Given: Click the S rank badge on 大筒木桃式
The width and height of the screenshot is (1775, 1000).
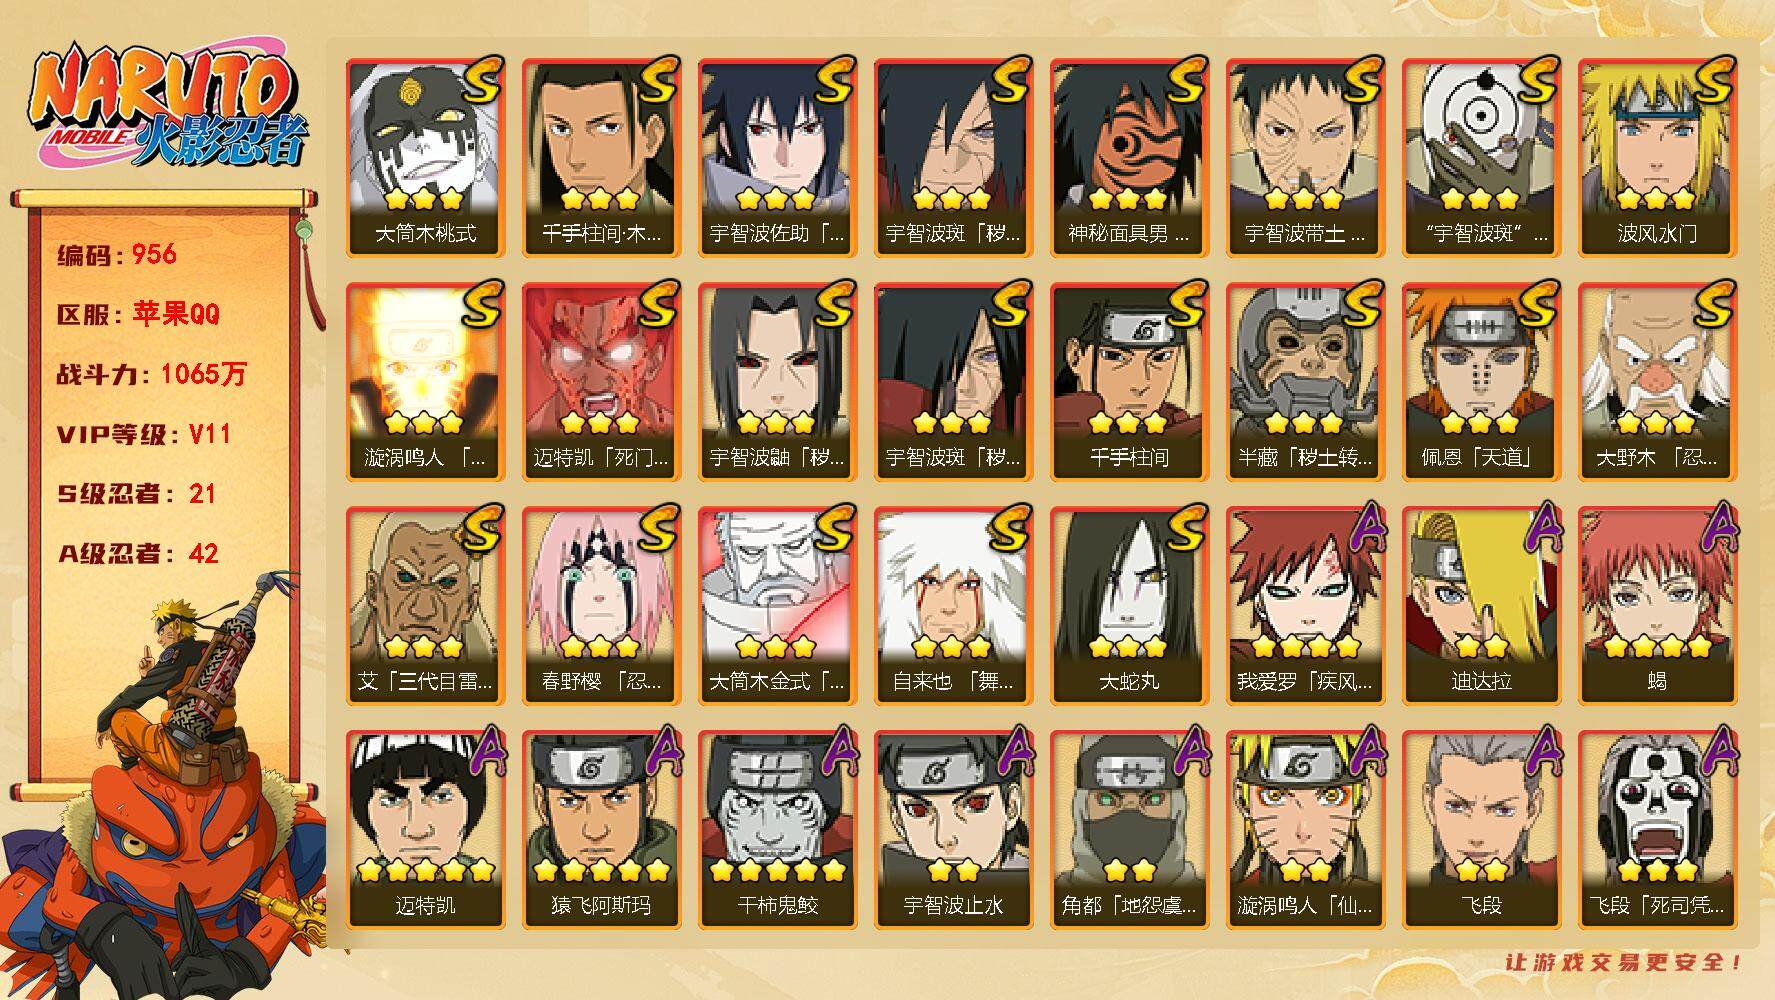Looking at the screenshot, I should pyautogui.click(x=480, y=81).
